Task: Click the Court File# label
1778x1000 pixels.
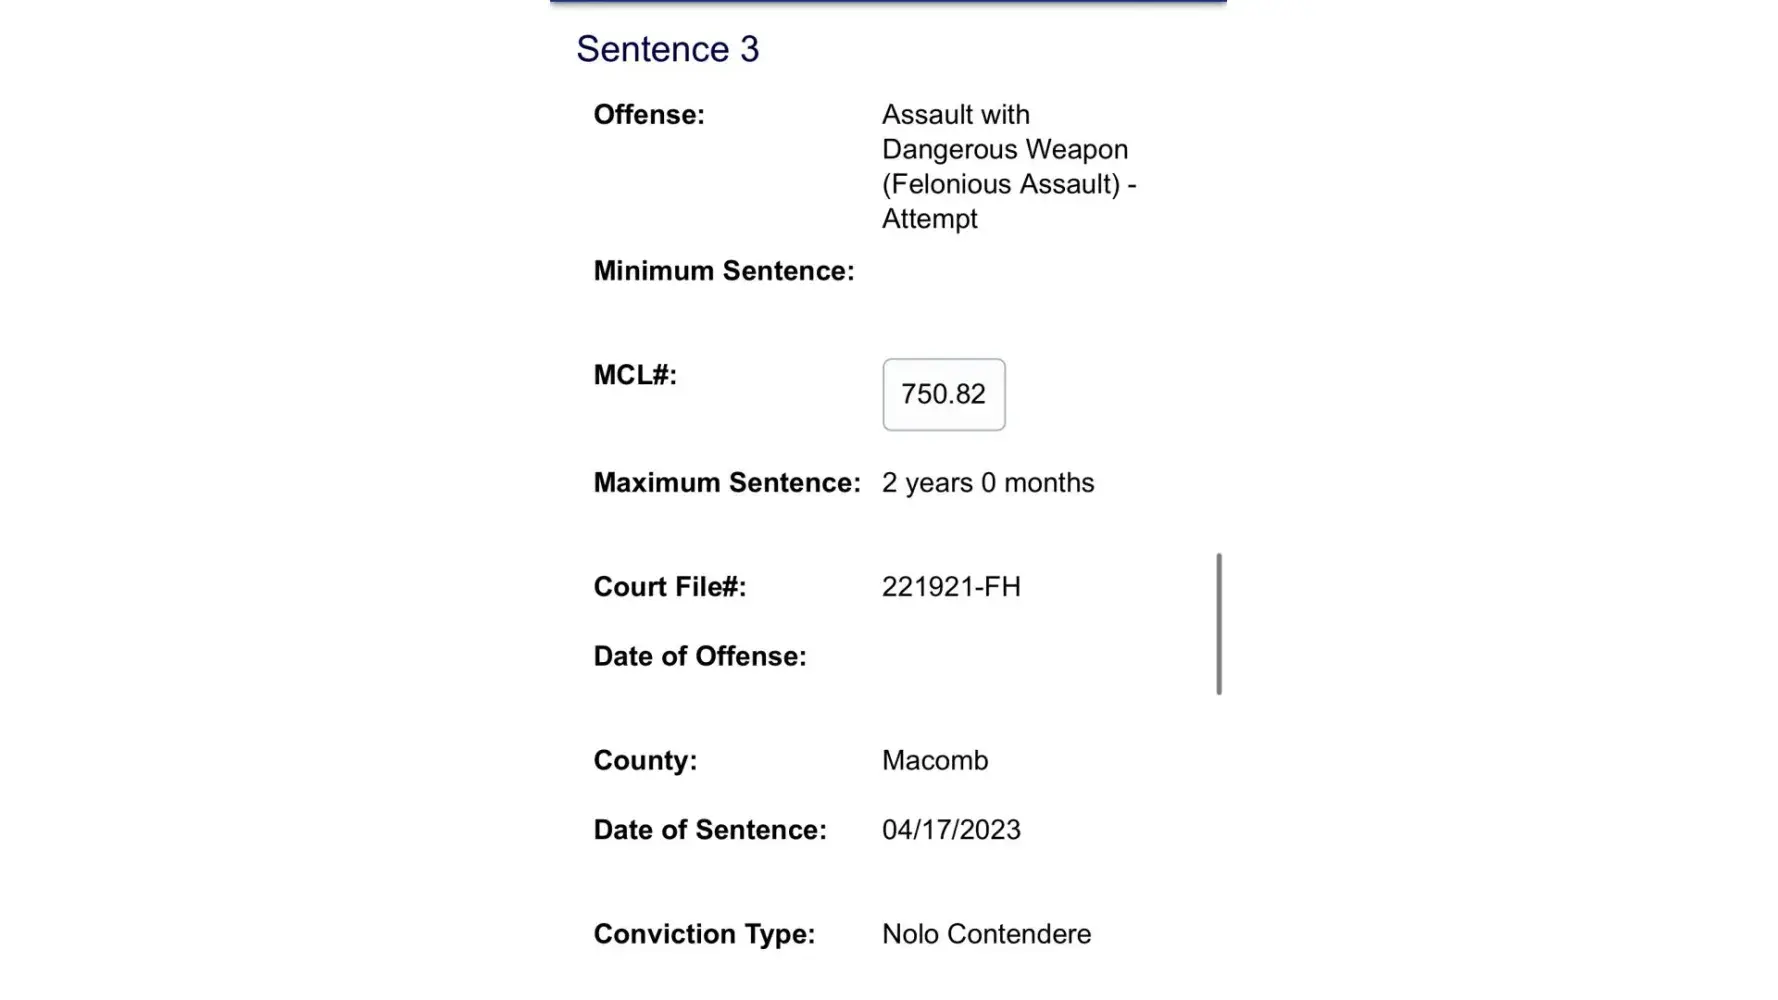Action: (669, 587)
